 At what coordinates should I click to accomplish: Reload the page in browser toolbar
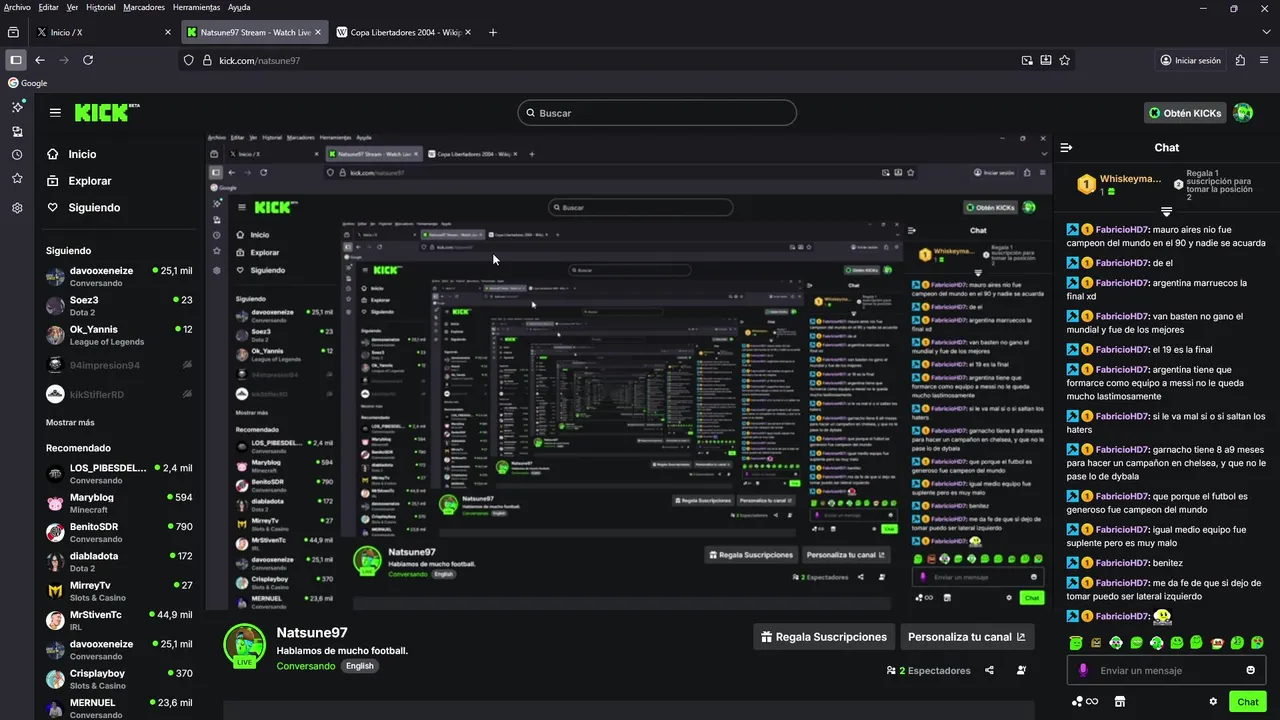click(88, 60)
